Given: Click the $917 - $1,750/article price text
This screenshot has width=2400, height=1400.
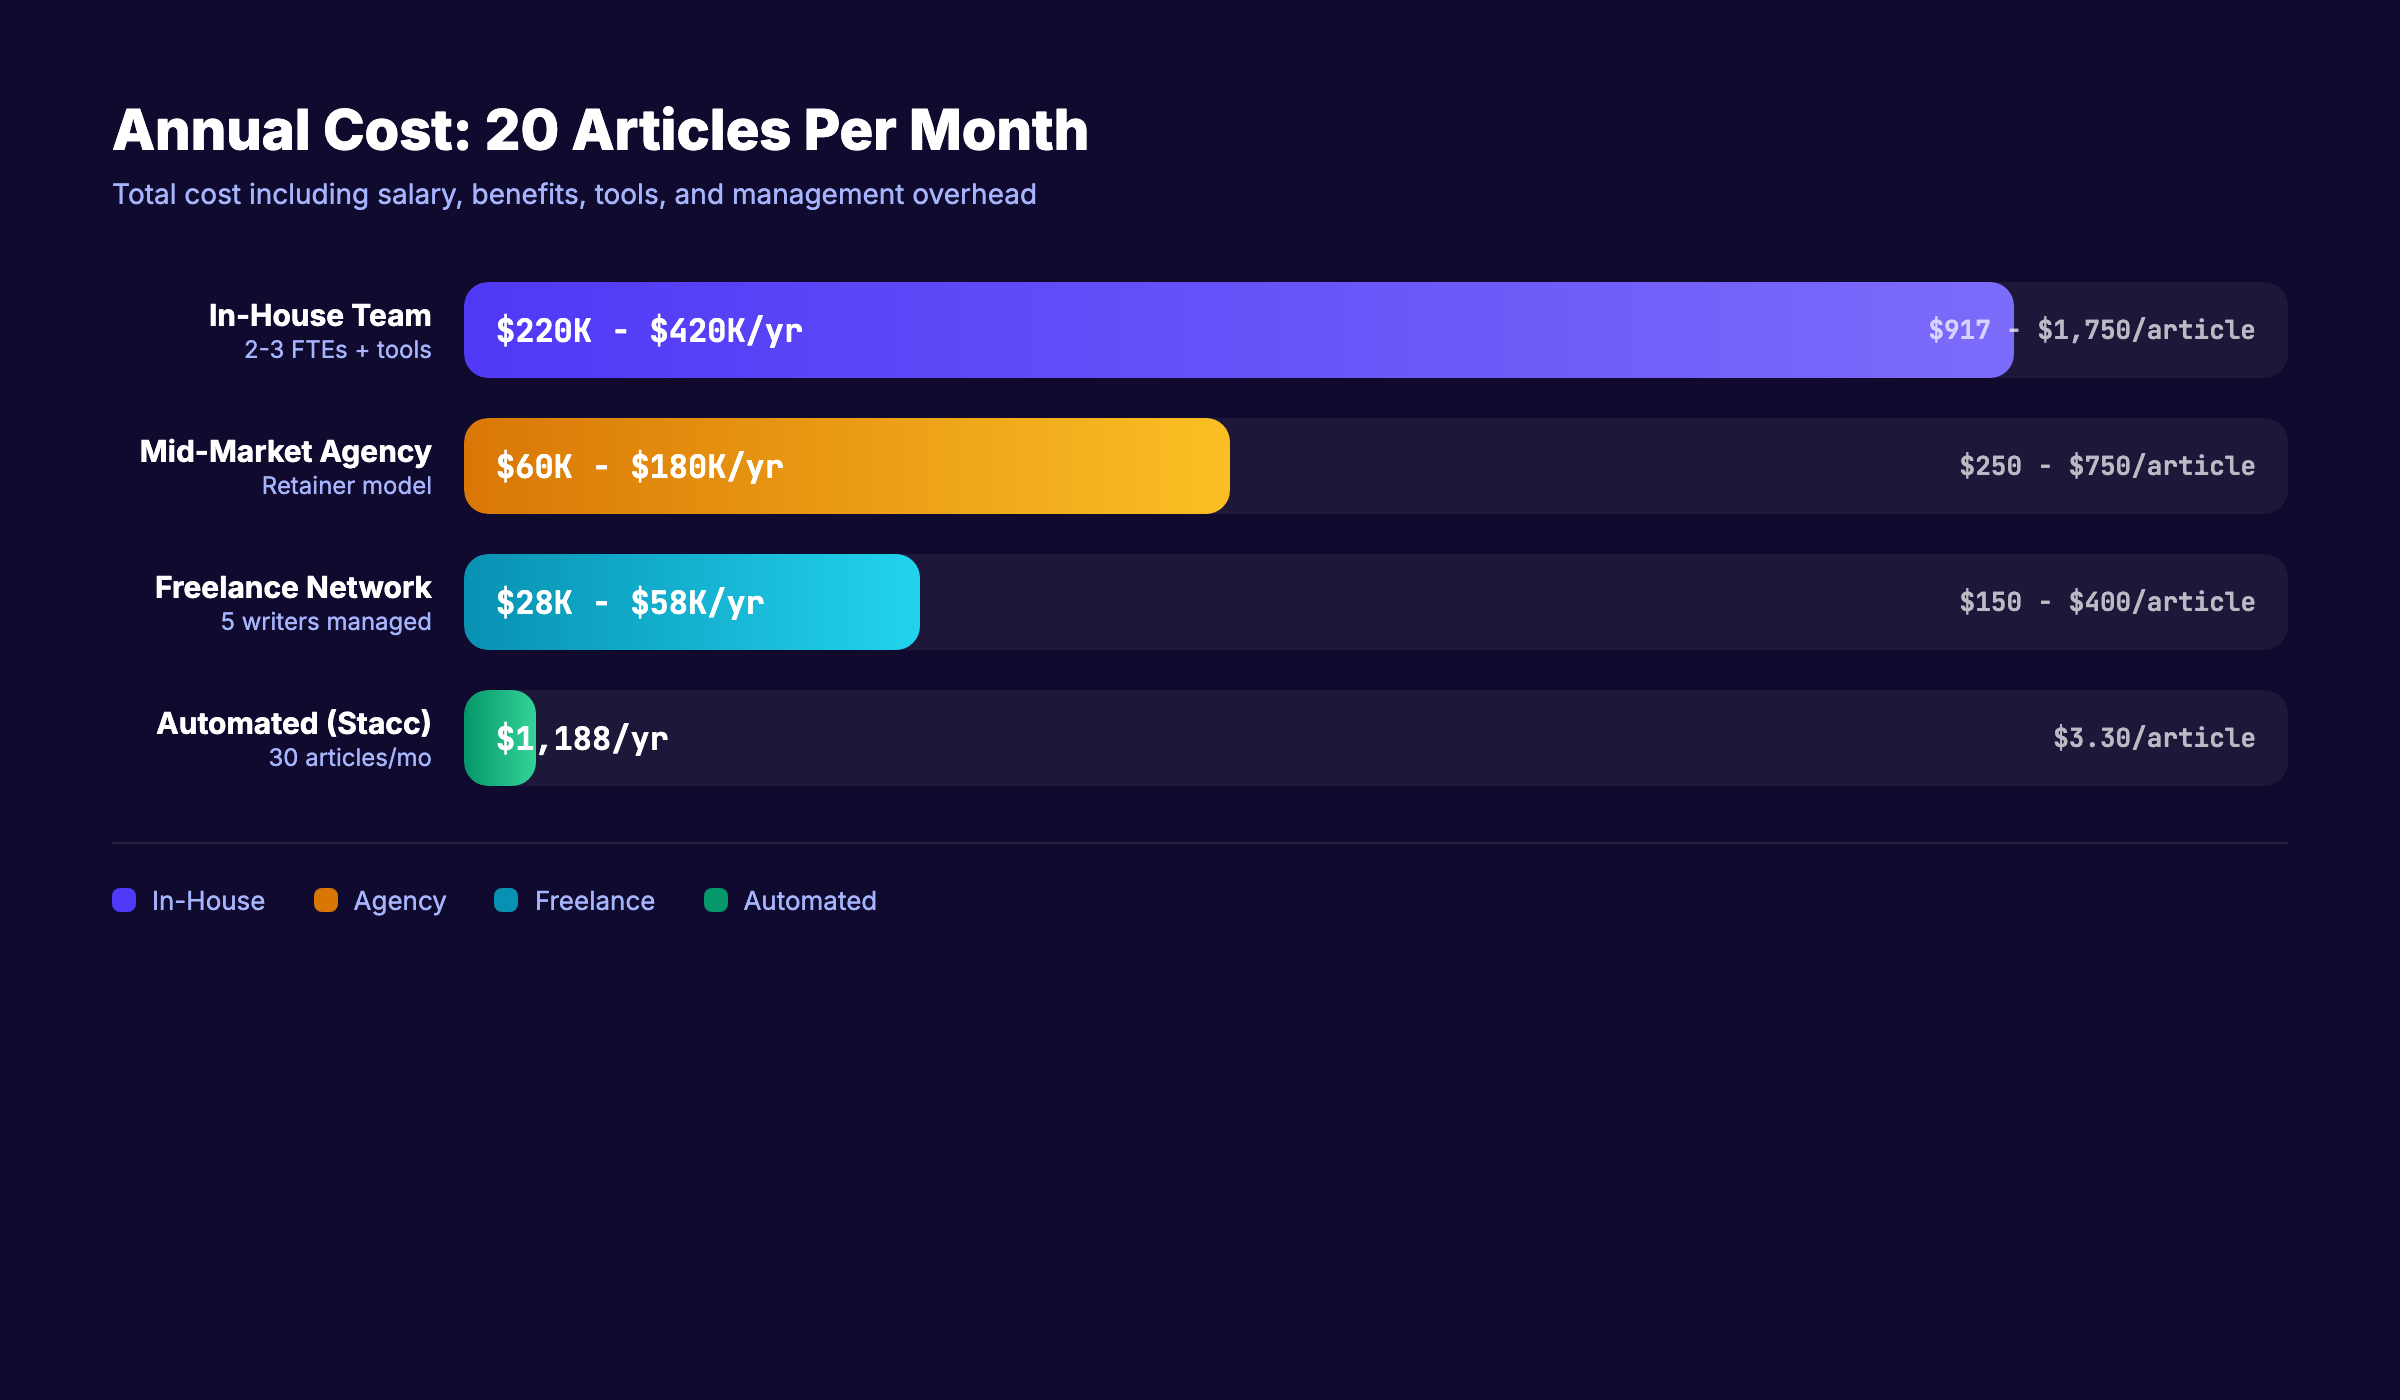Looking at the screenshot, I should pyautogui.click(x=2091, y=330).
